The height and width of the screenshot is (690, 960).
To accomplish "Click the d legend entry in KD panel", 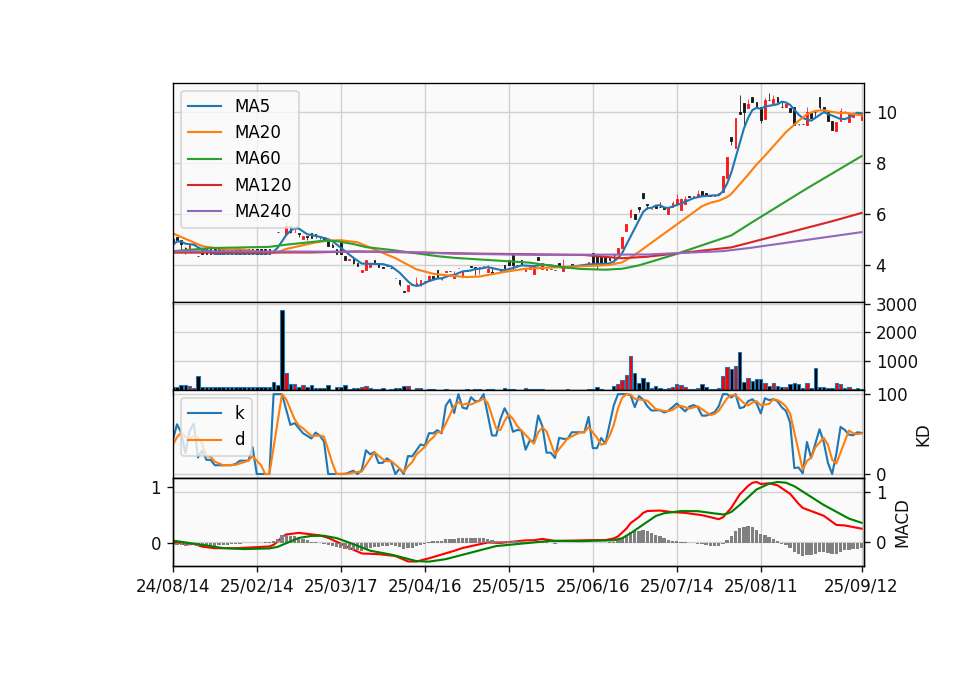I will tap(239, 438).
